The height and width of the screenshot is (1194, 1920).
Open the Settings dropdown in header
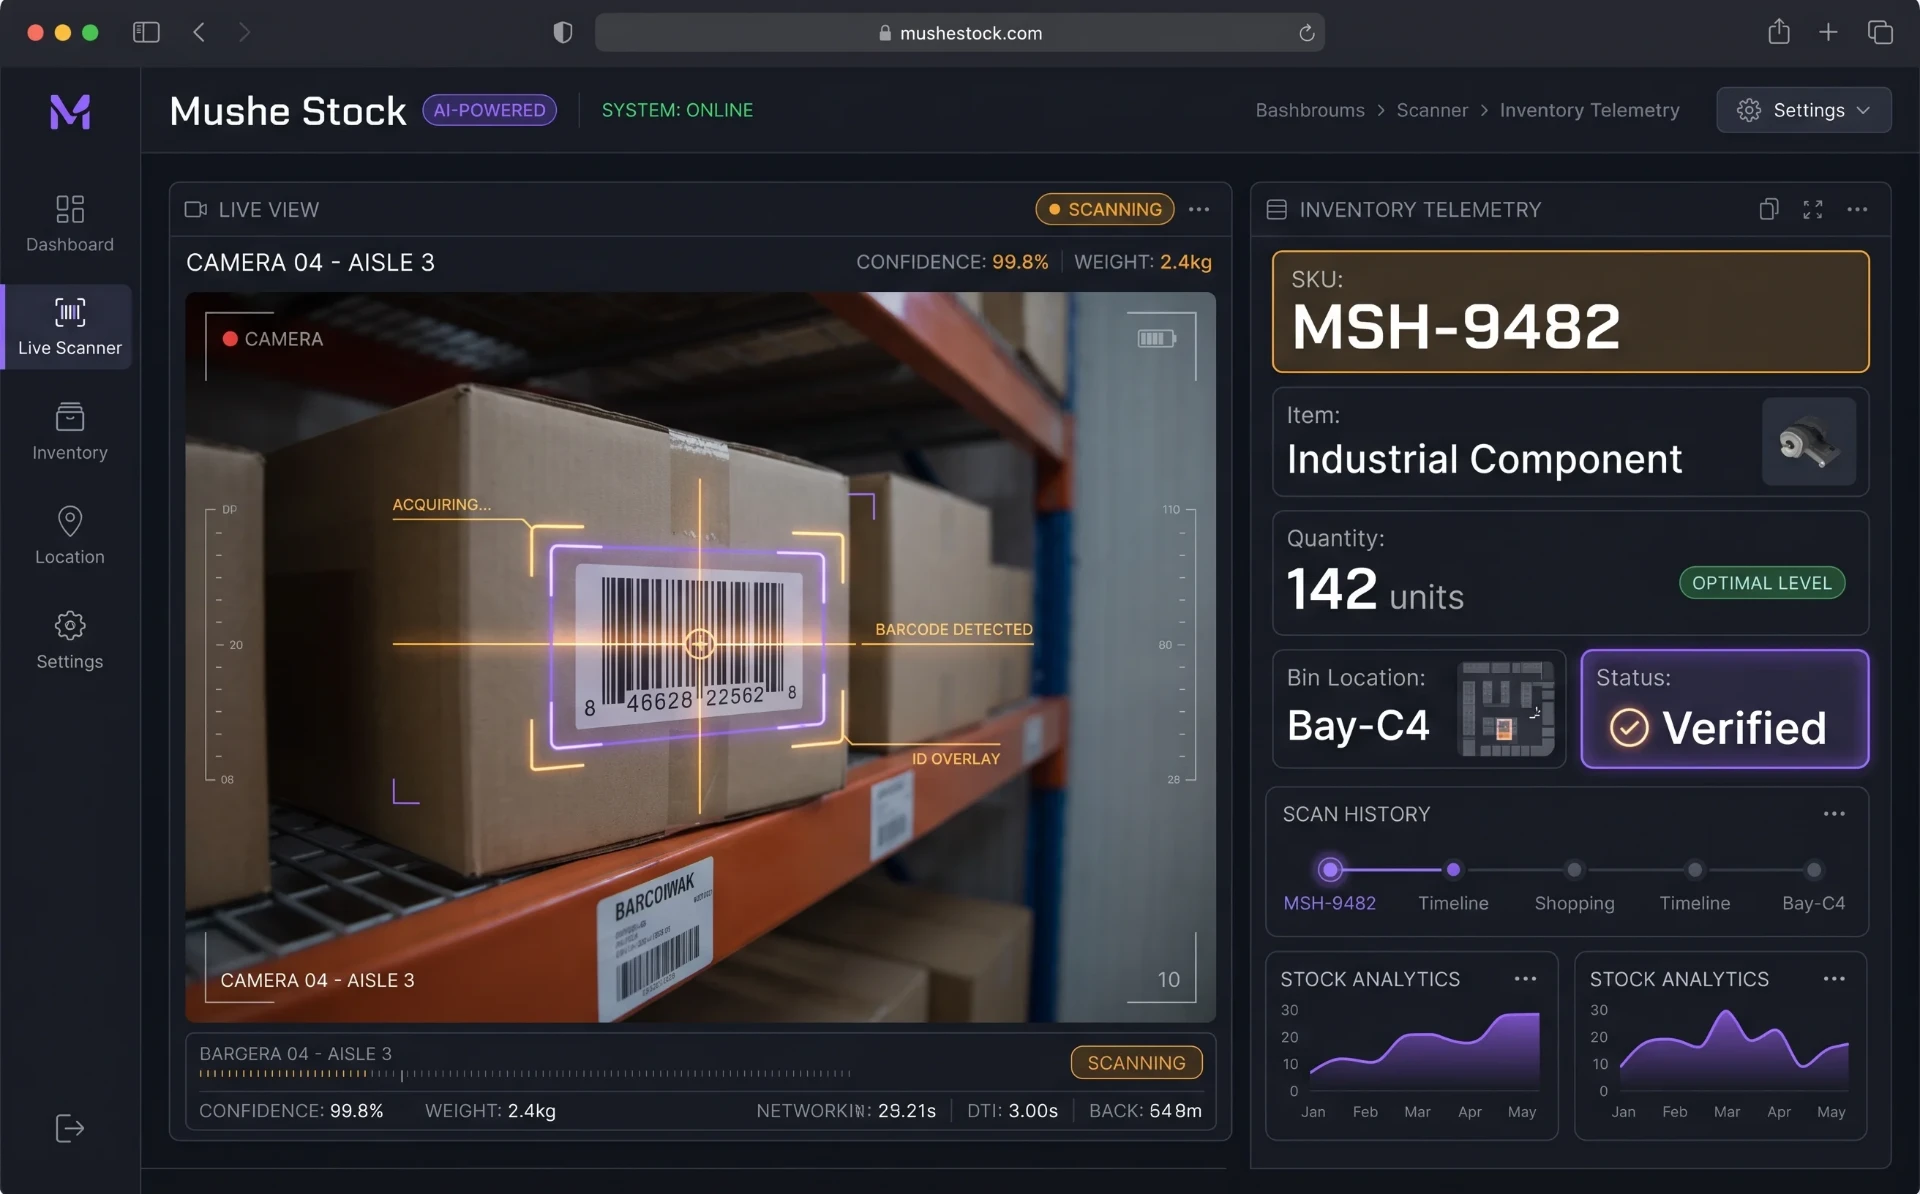[x=1803, y=110]
